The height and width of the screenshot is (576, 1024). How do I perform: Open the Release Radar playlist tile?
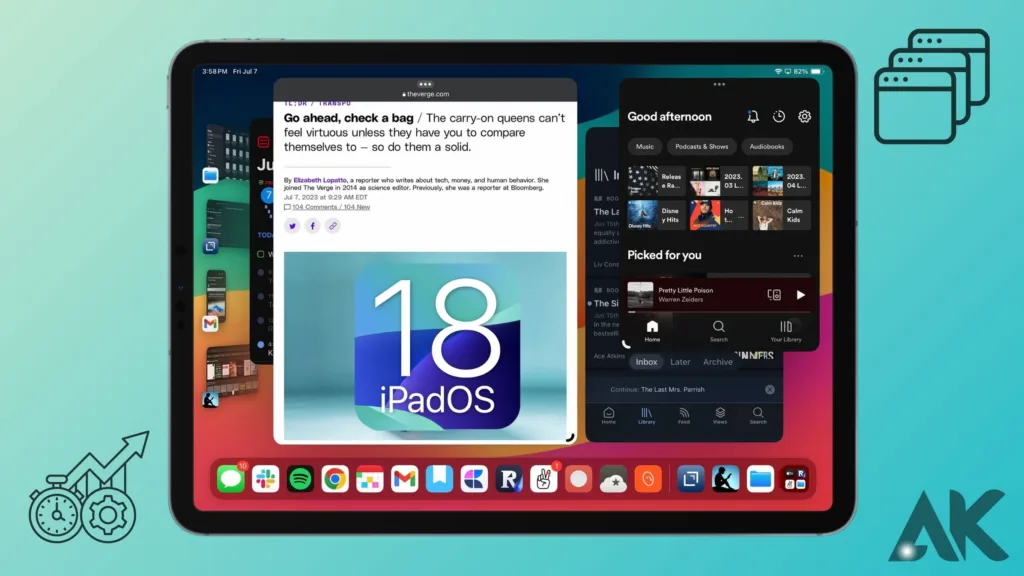pyautogui.click(x=656, y=181)
